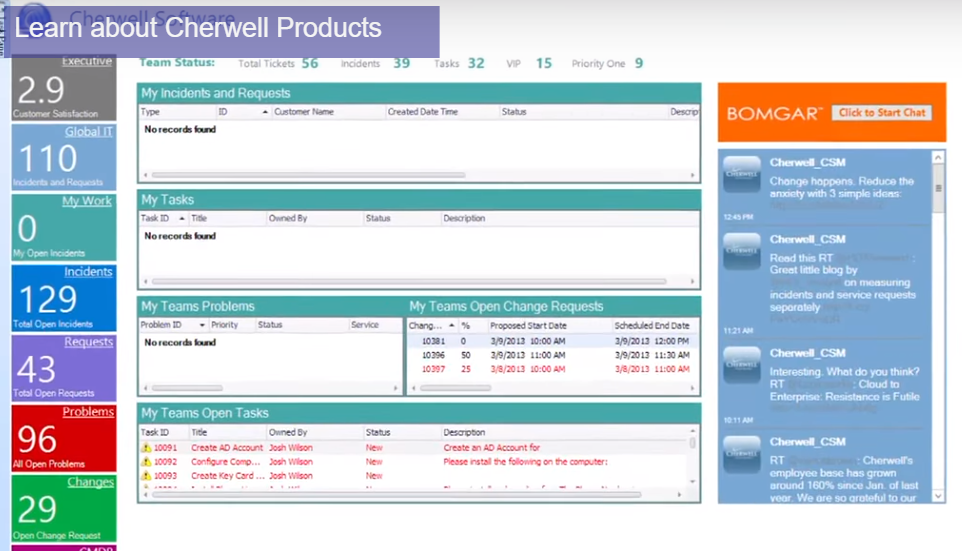This screenshot has width=962, height=551.
Task: Click Total Tickets count 56
Action: [x=310, y=63]
